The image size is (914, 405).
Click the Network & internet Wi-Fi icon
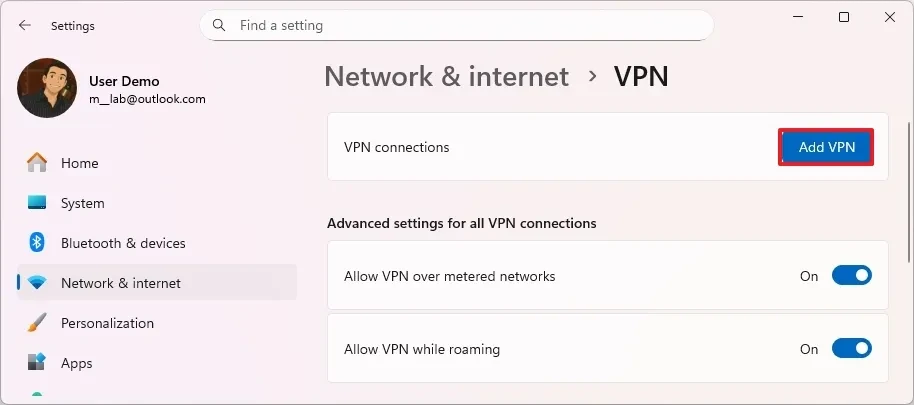[37, 283]
